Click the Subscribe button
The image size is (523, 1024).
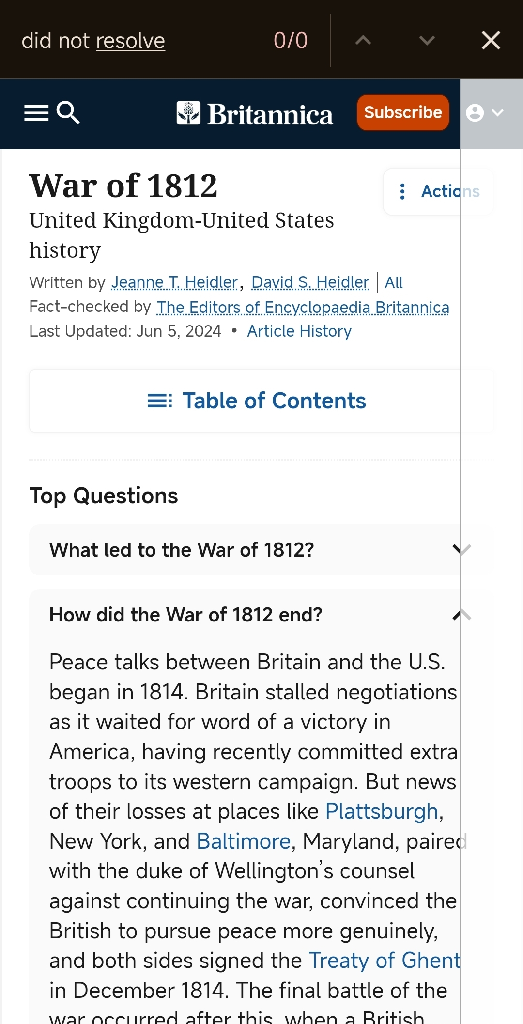(x=403, y=112)
